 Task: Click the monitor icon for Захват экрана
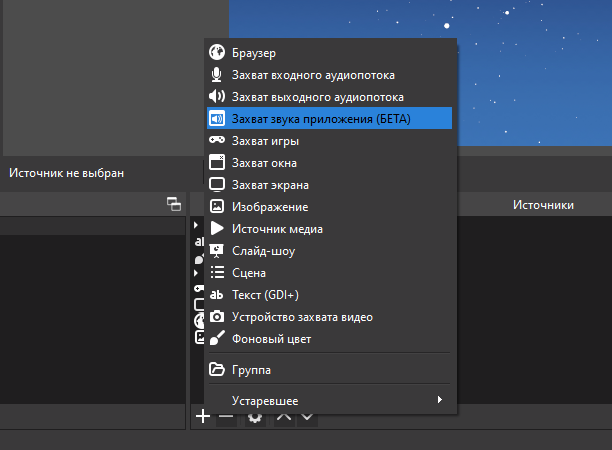click(217, 184)
